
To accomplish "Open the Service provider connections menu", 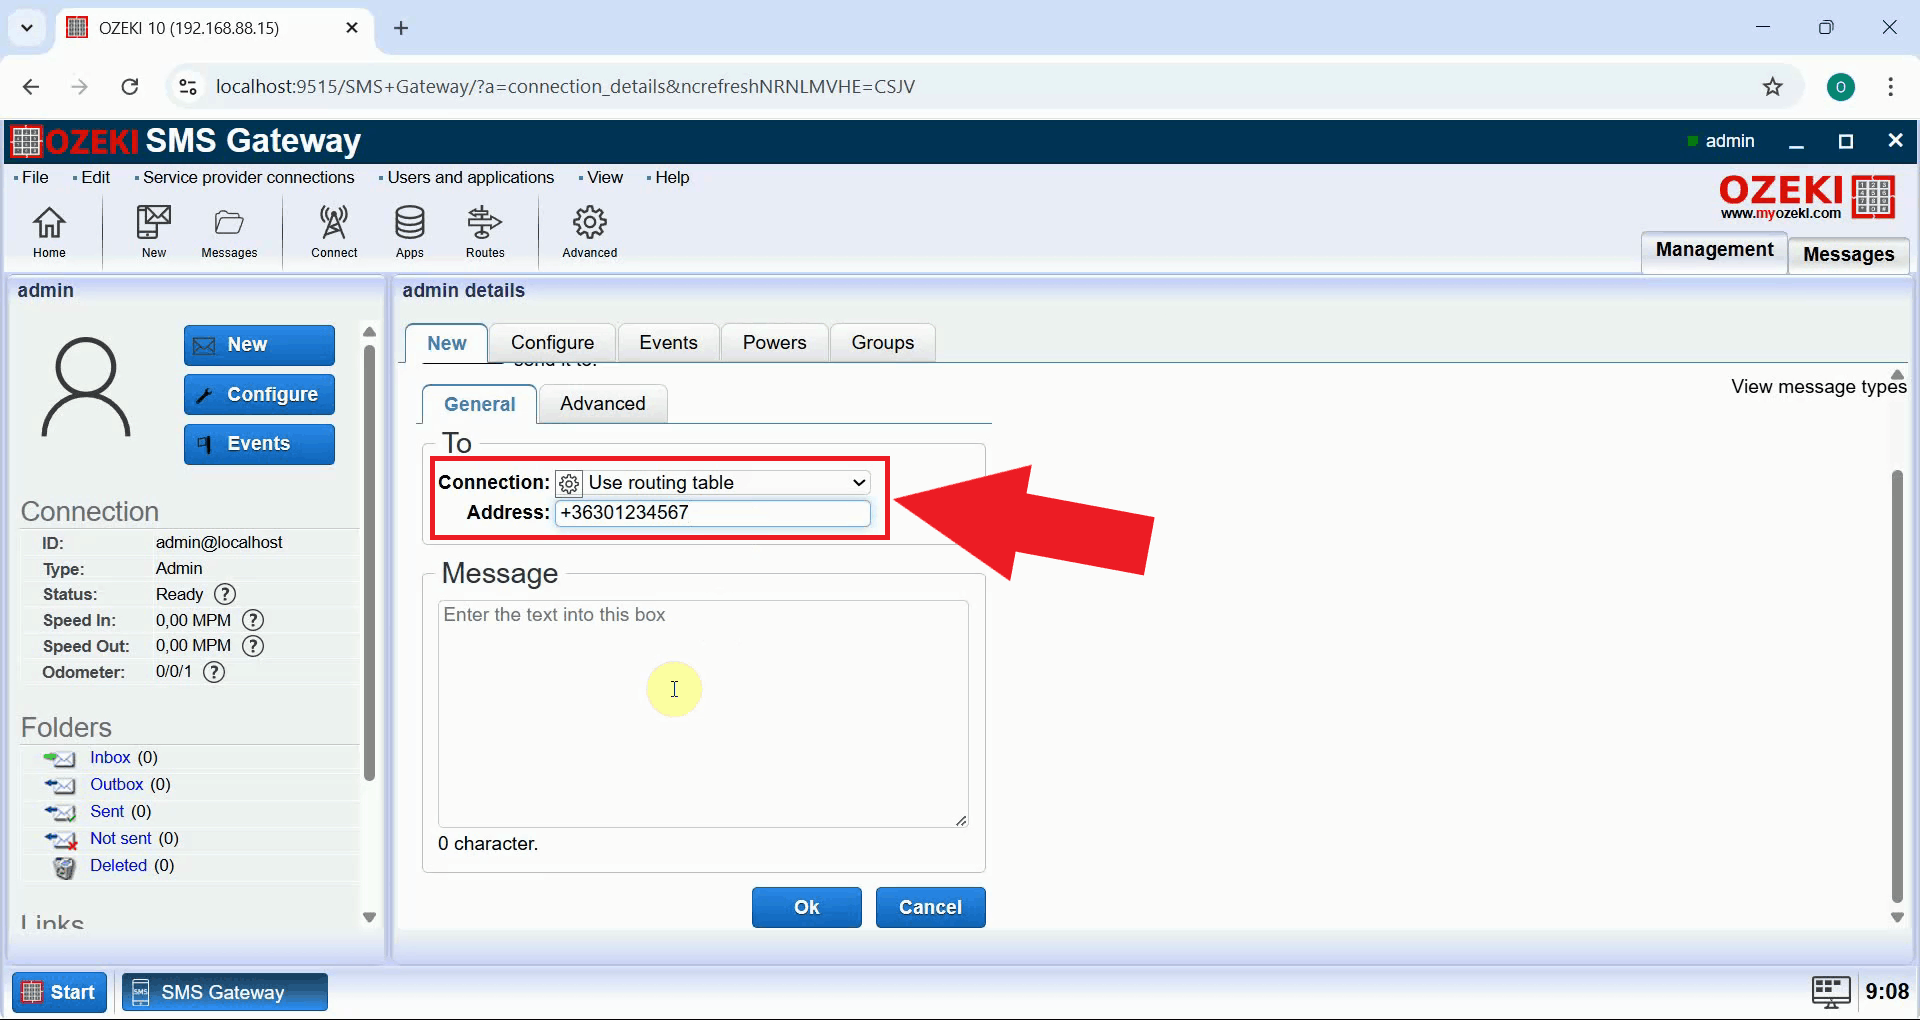I will pyautogui.click(x=248, y=177).
